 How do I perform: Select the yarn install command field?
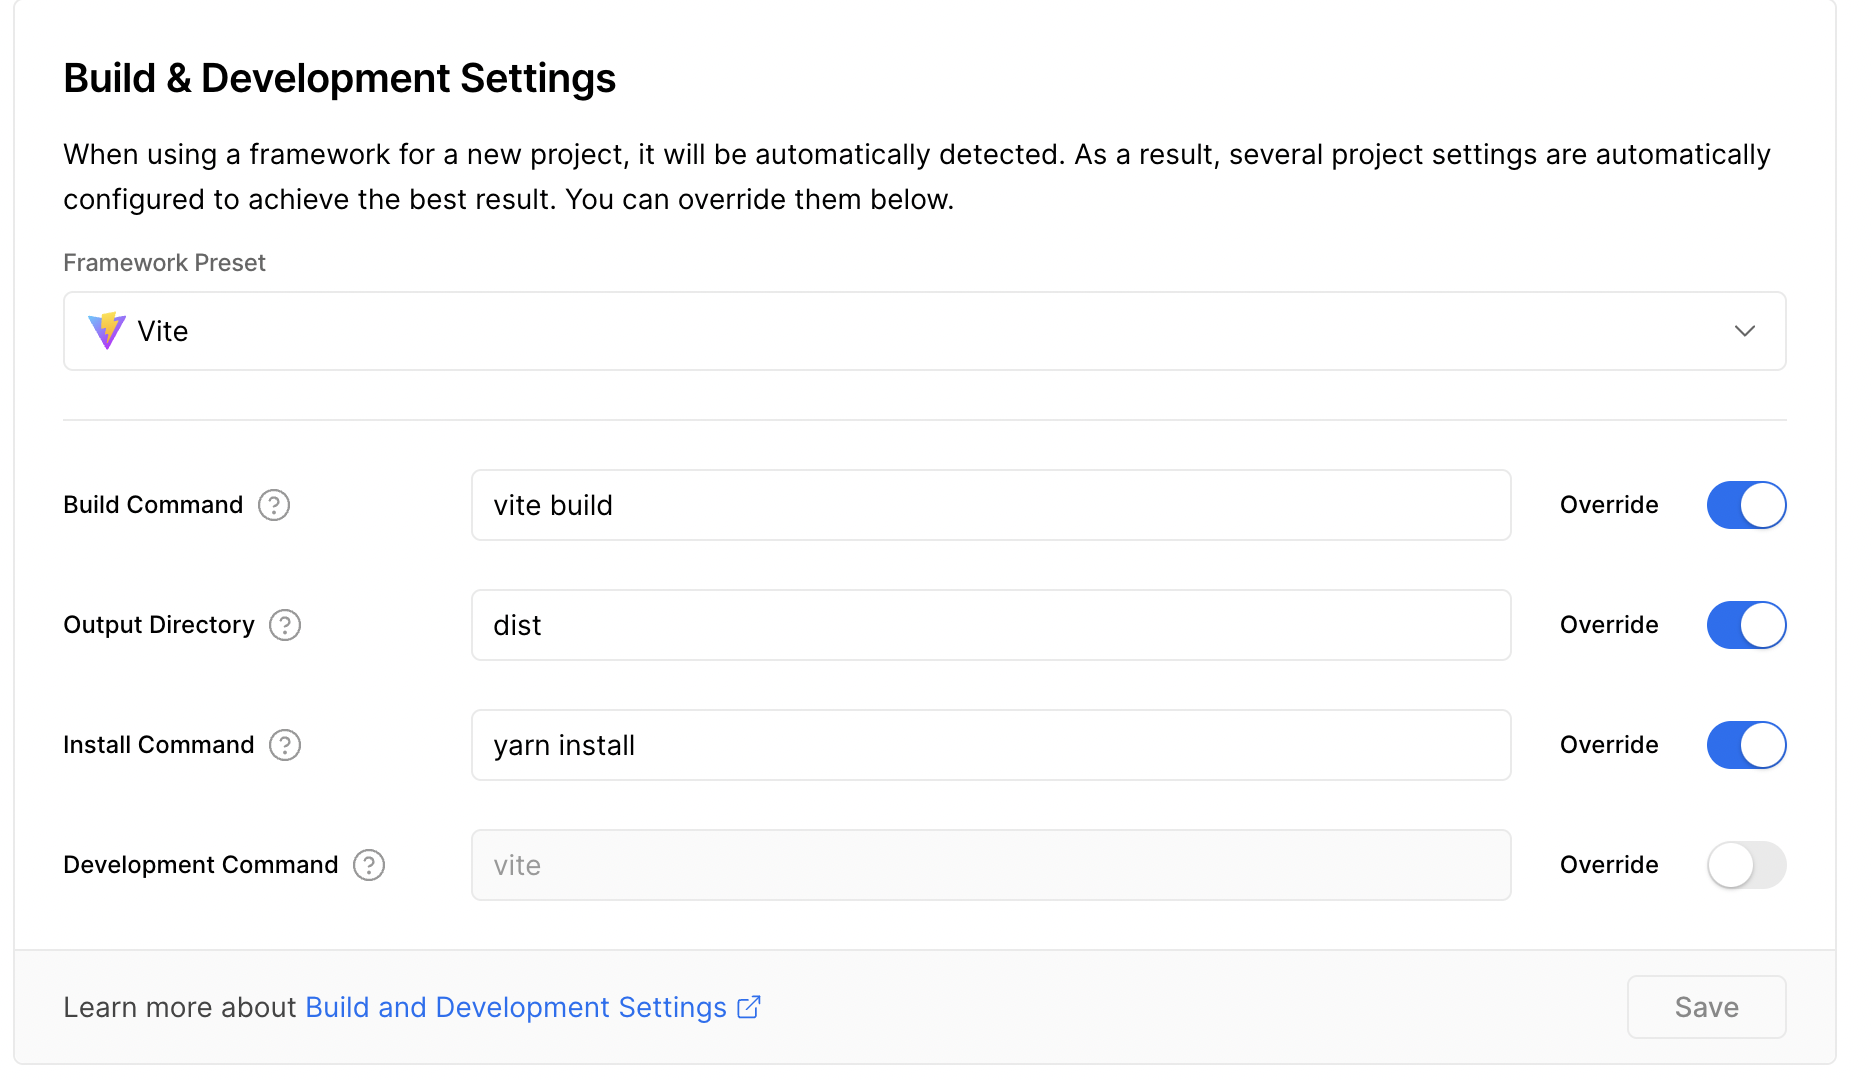[x=990, y=745]
